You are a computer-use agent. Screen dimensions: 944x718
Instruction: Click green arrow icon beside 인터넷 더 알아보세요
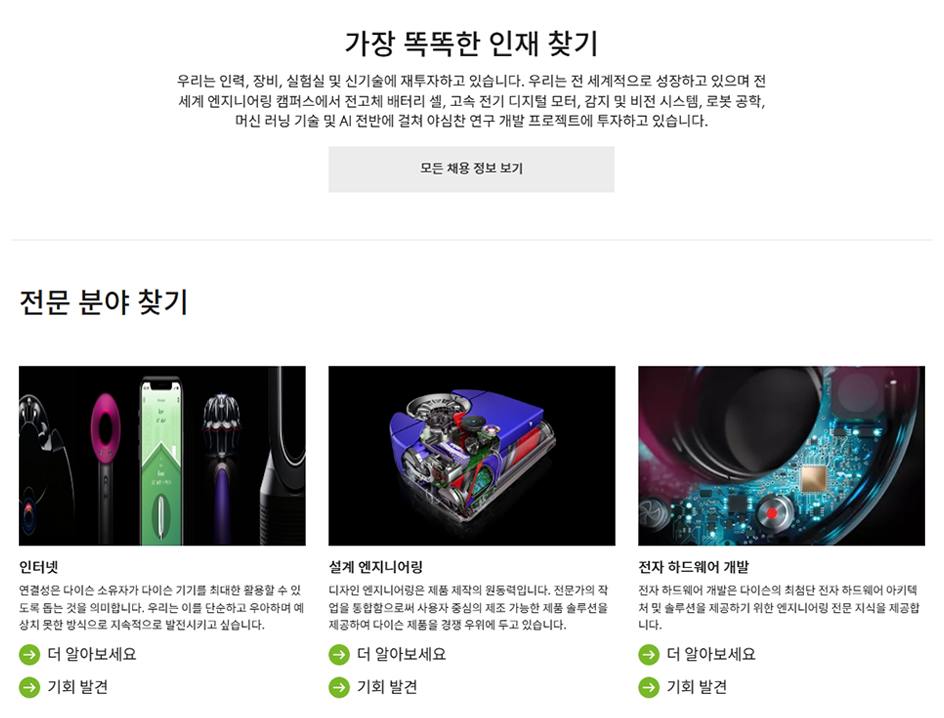click(x=30, y=654)
